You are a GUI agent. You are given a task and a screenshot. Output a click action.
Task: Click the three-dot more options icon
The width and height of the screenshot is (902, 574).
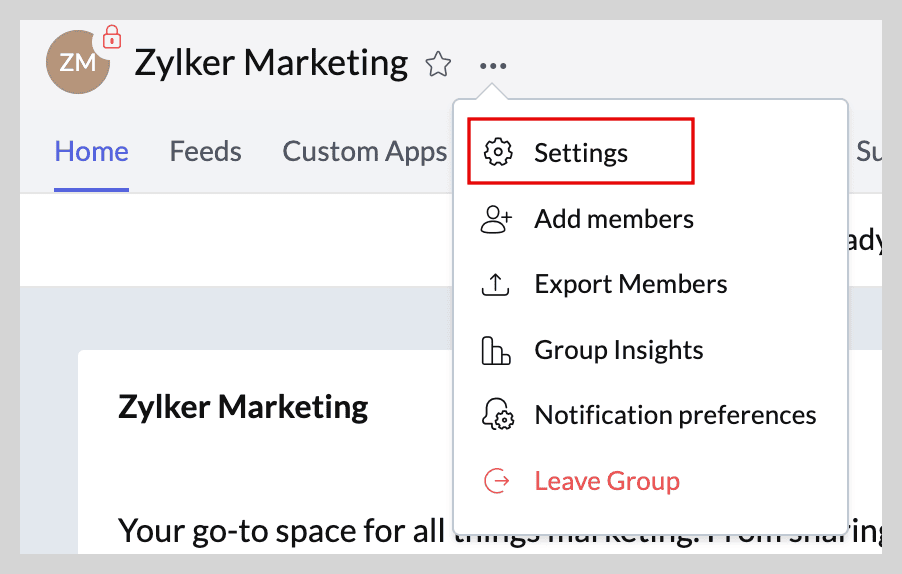point(492,66)
